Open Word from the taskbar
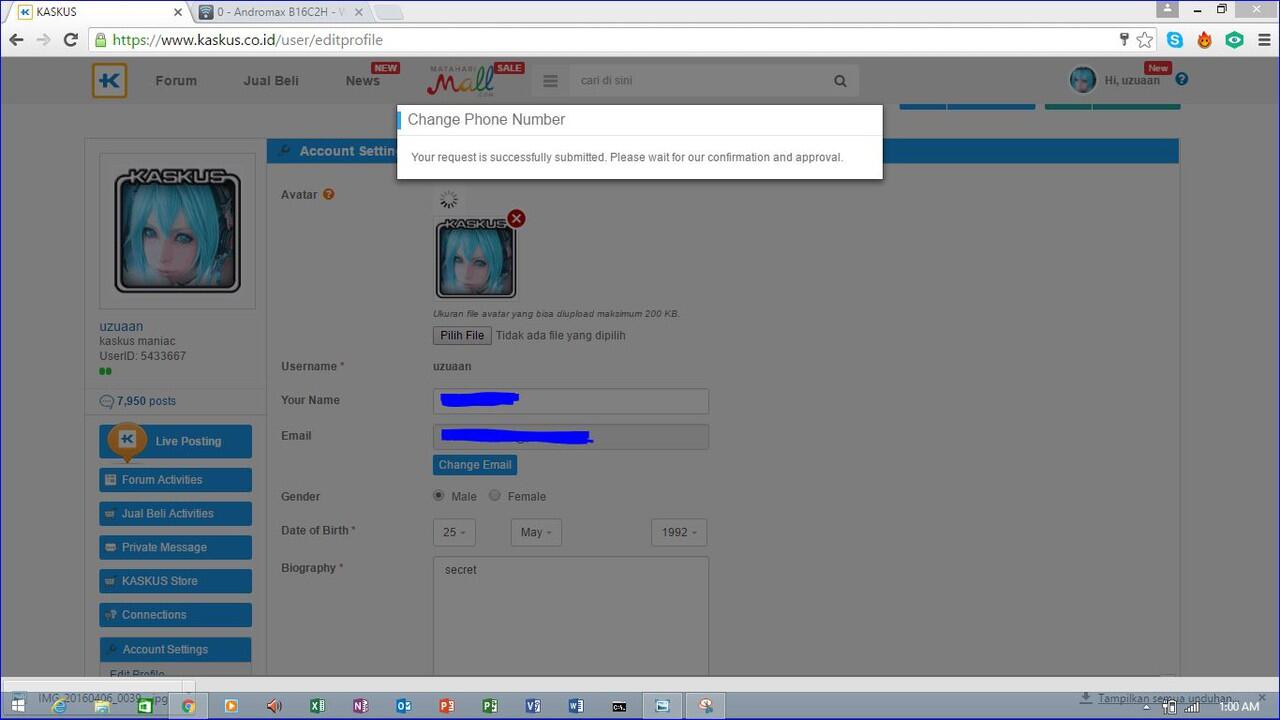The width and height of the screenshot is (1280, 720). (x=575, y=705)
